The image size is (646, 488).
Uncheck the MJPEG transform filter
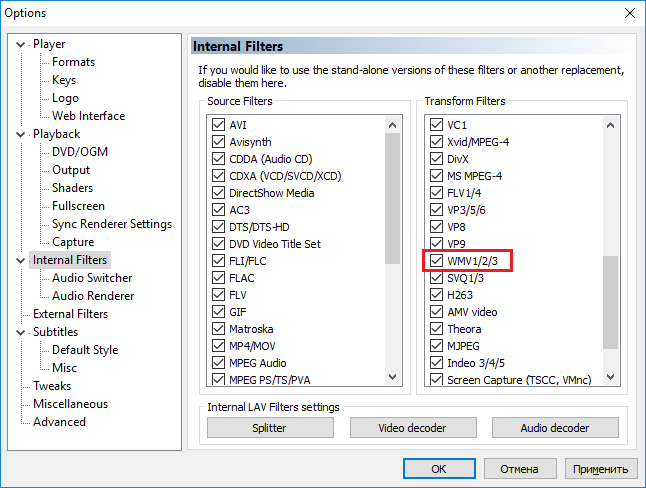(436, 346)
